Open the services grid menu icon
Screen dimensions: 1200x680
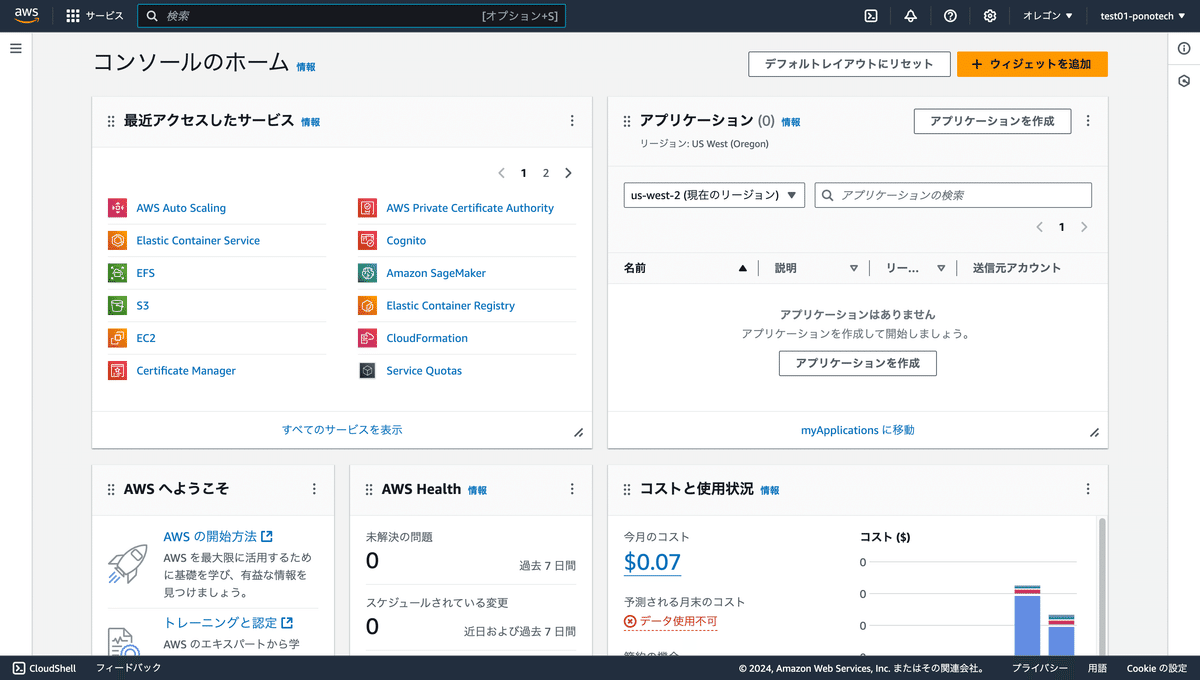[73, 16]
